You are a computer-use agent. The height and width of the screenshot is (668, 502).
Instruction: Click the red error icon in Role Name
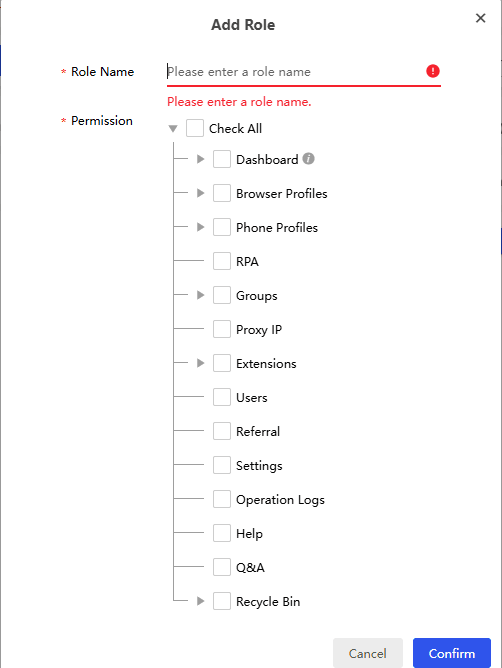pyautogui.click(x=433, y=71)
